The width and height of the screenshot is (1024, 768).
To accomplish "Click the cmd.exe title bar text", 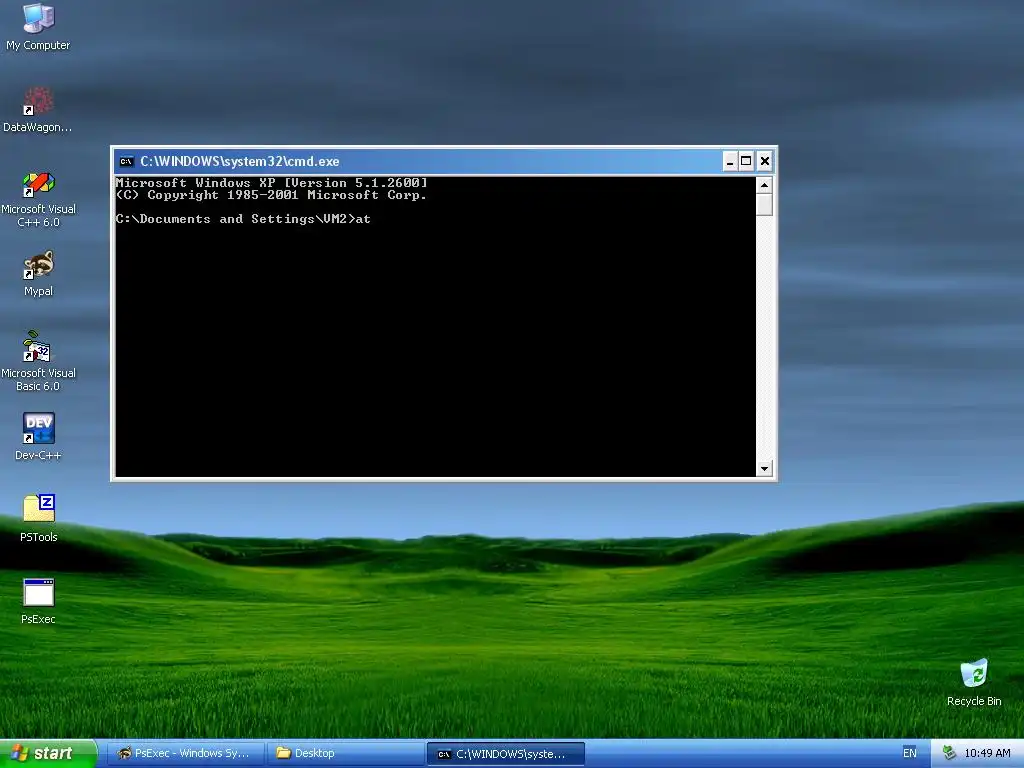I will (x=240, y=161).
